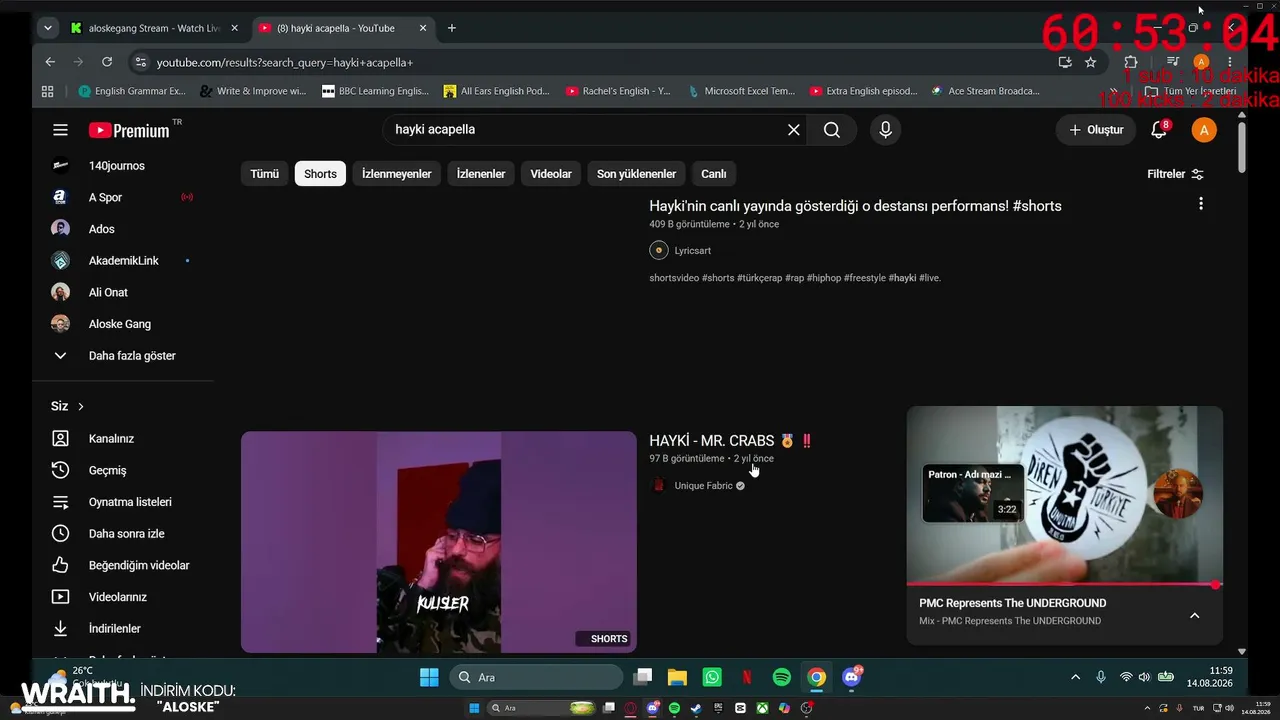This screenshot has width=1280, height=720.
Task: Clear the search box with the X icon
Action: coord(794,130)
